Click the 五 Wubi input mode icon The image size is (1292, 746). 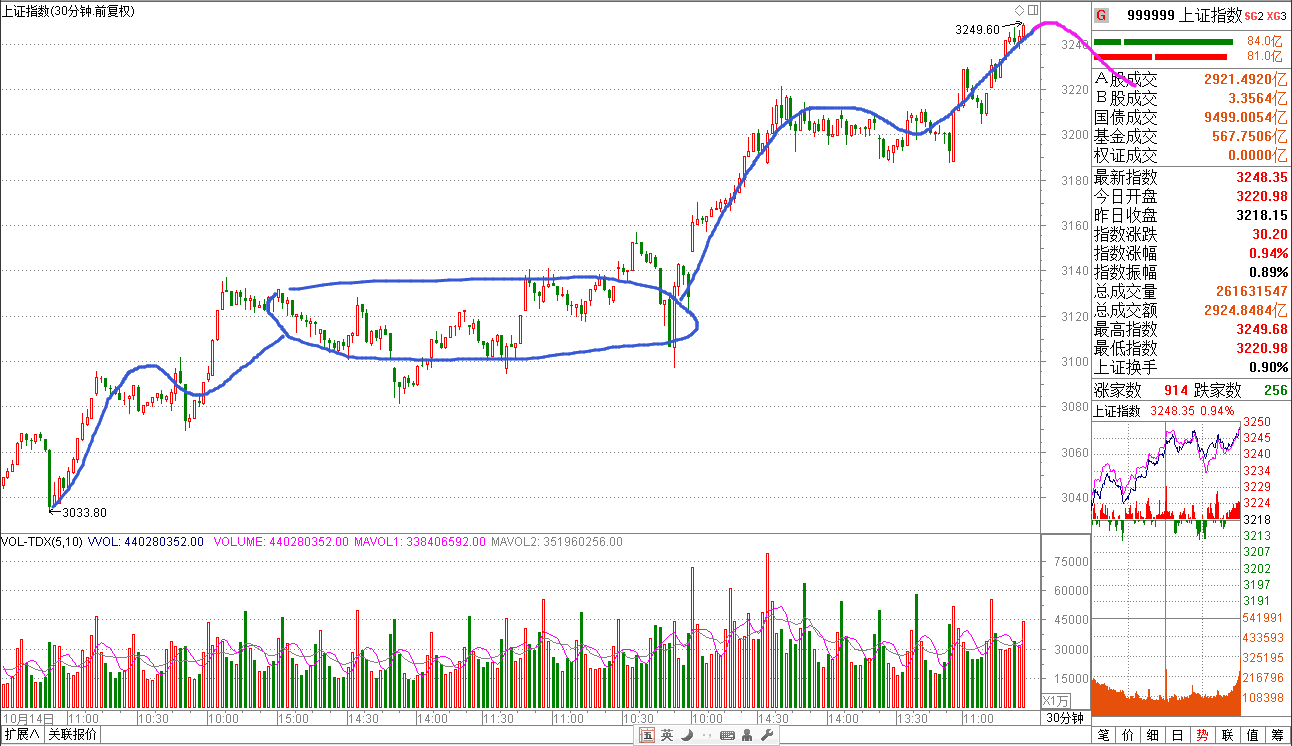click(x=648, y=736)
